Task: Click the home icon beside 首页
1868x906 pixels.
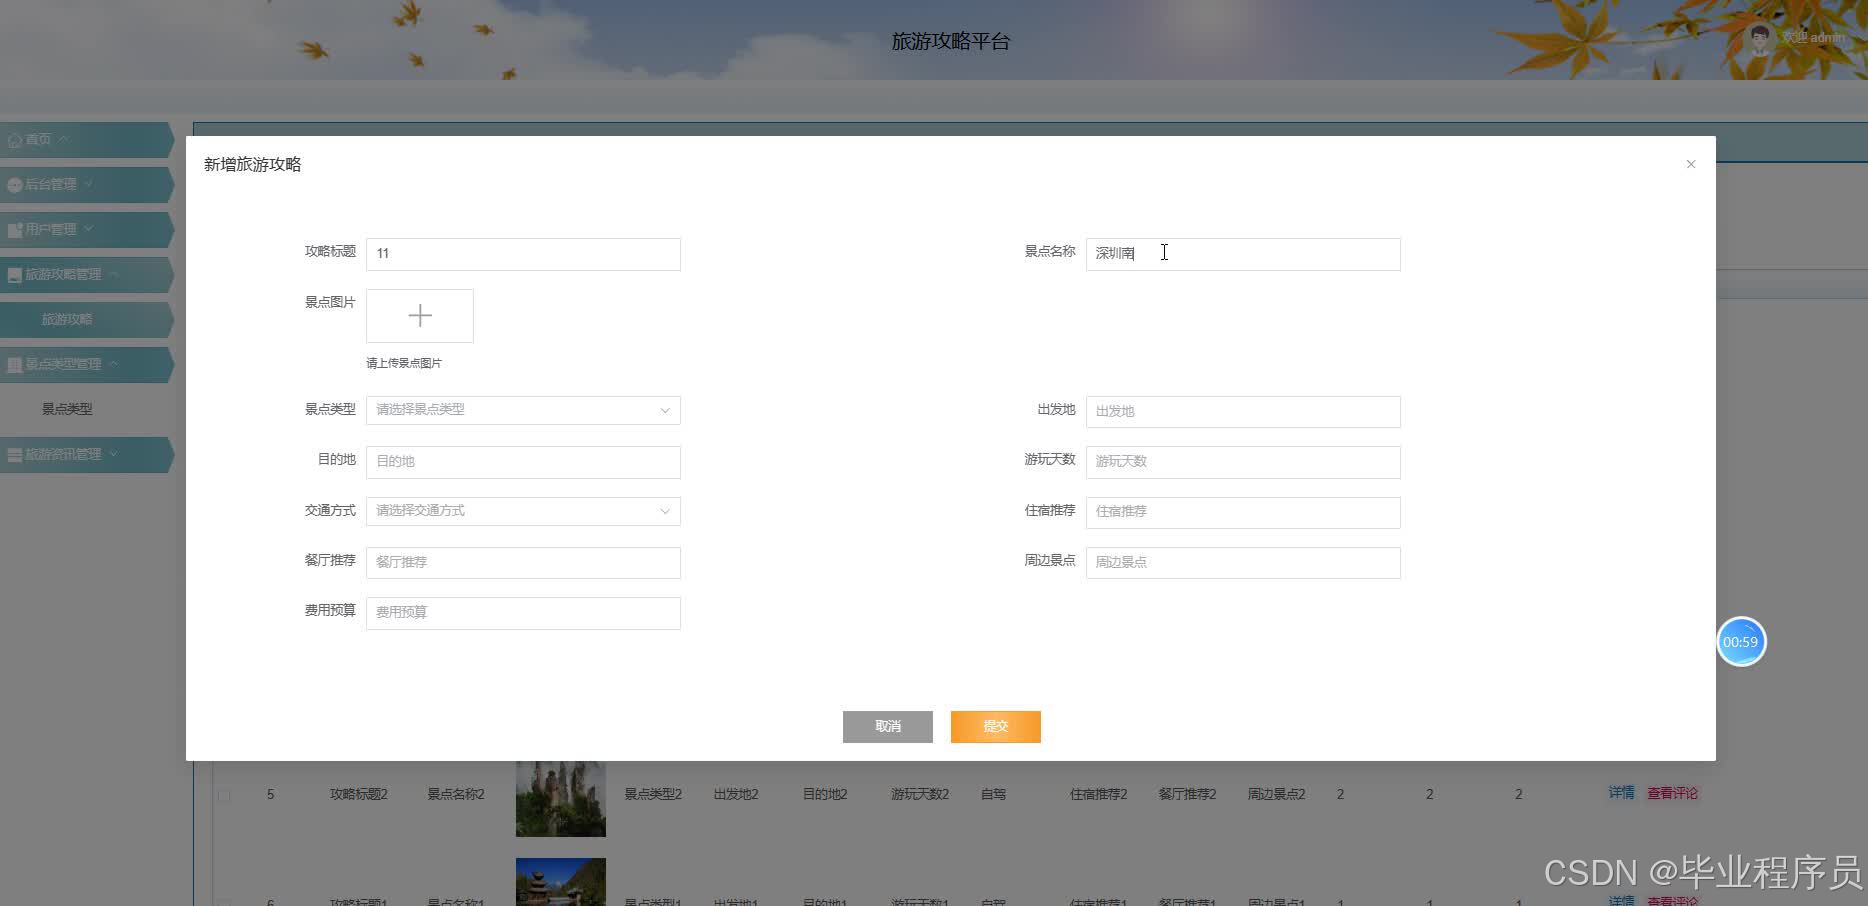Action: click(15, 140)
